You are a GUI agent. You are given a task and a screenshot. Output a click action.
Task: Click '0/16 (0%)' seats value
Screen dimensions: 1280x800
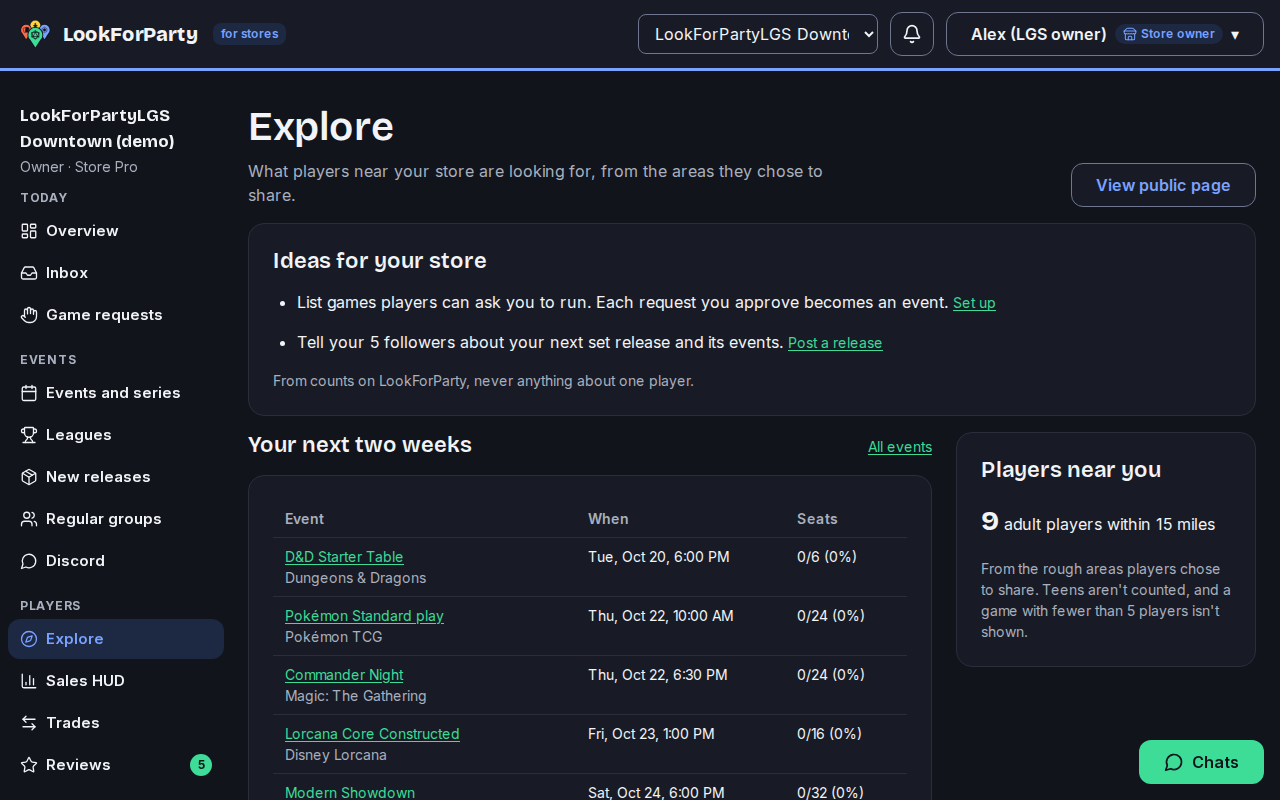point(829,734)
